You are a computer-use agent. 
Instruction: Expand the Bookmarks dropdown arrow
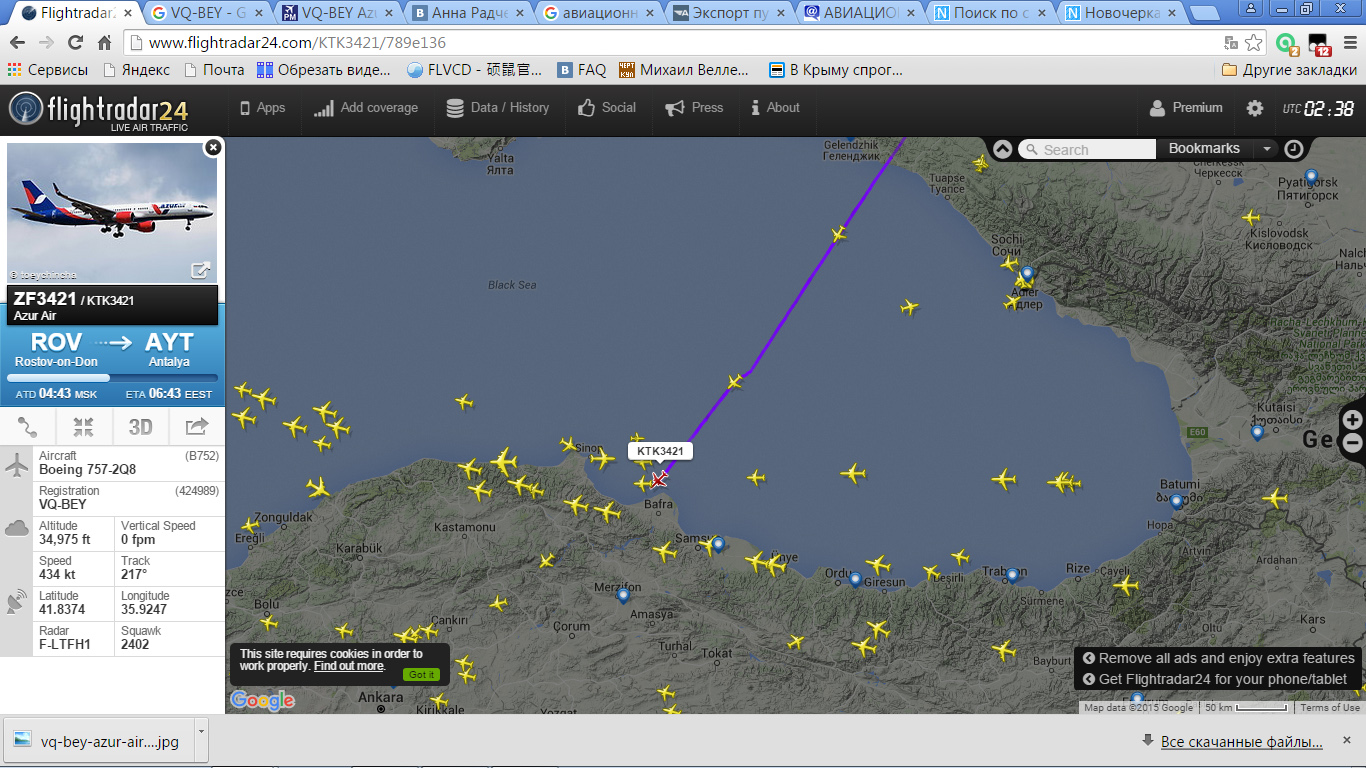pos(1267,149)
